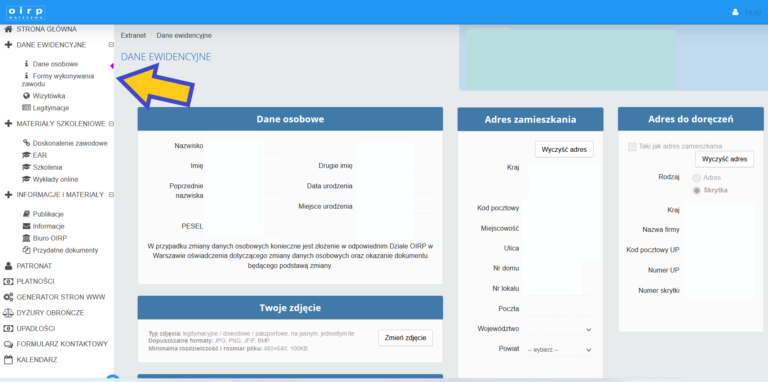768x382 pixels.
Task: Click the Poczta input field
Action: tap(559, 309)
